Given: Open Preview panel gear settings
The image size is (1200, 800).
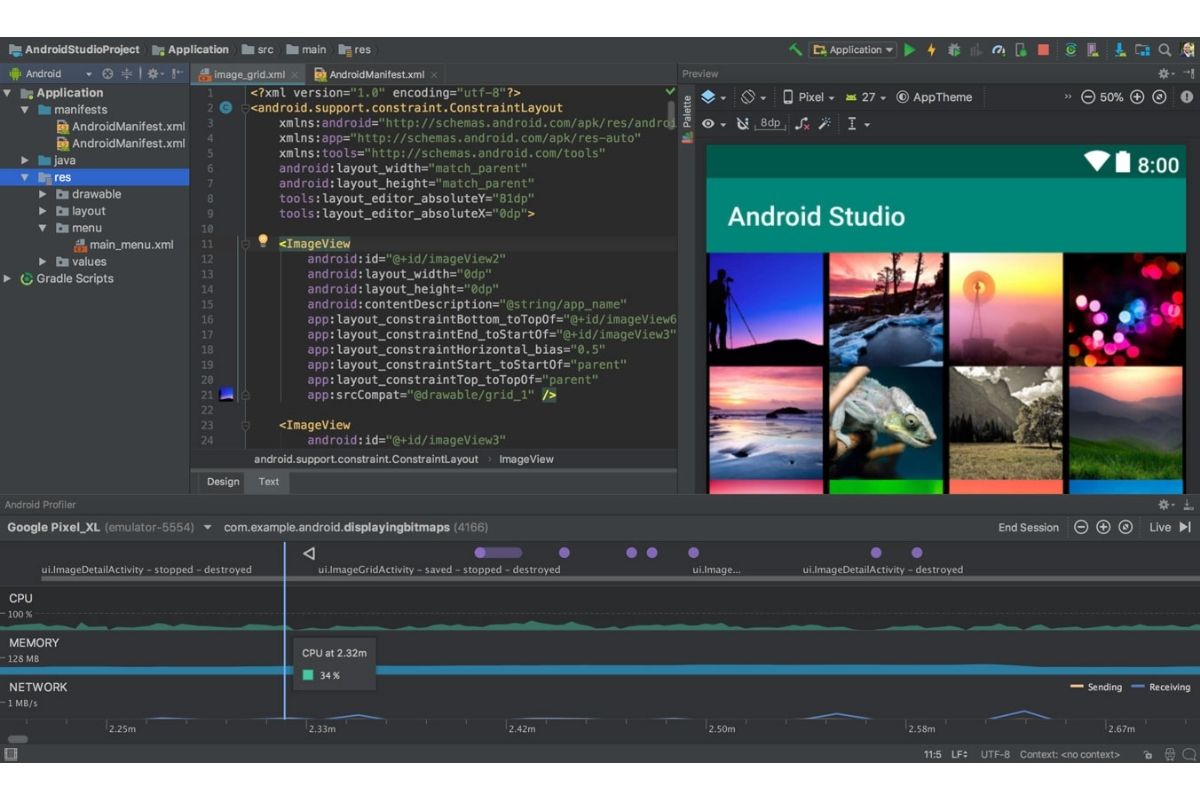Looking at the screenshot, I should coord(1166,74).
